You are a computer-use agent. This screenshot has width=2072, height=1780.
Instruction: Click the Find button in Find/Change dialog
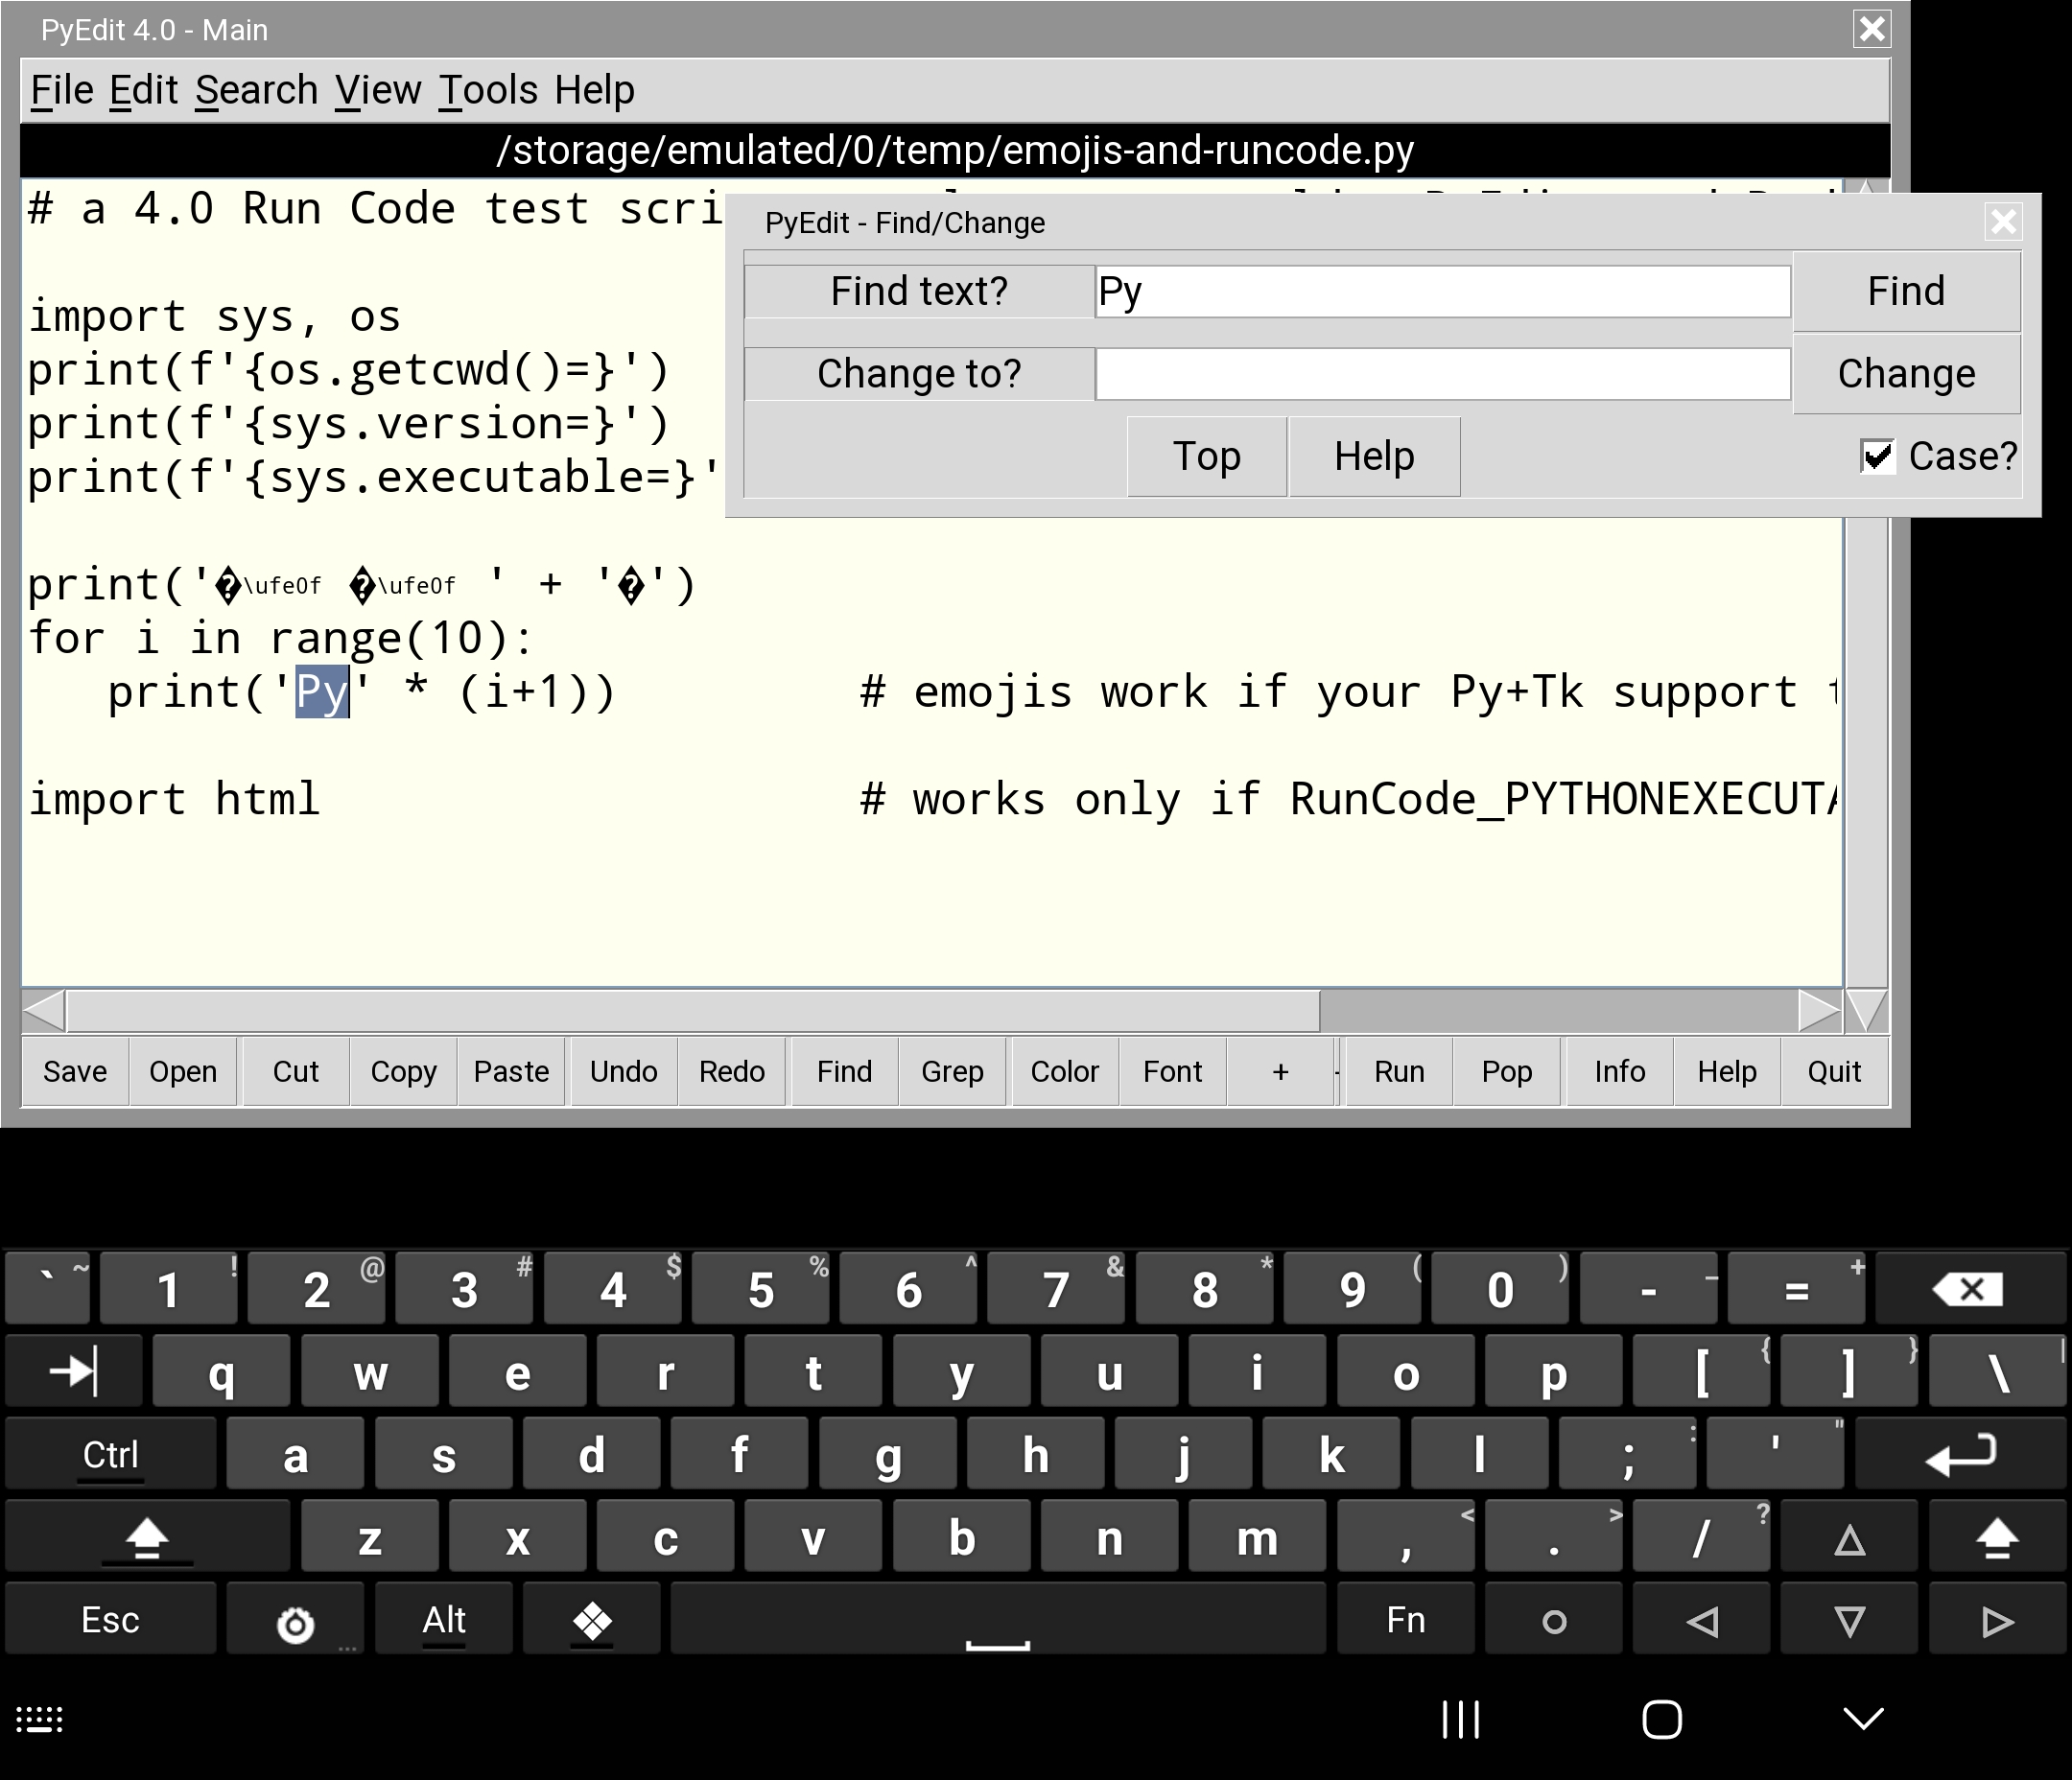pos(1906,291)
